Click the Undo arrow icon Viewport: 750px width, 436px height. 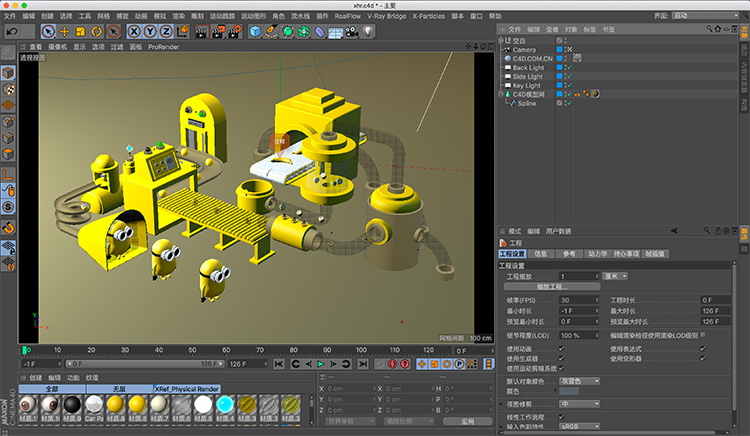[12, 32]
